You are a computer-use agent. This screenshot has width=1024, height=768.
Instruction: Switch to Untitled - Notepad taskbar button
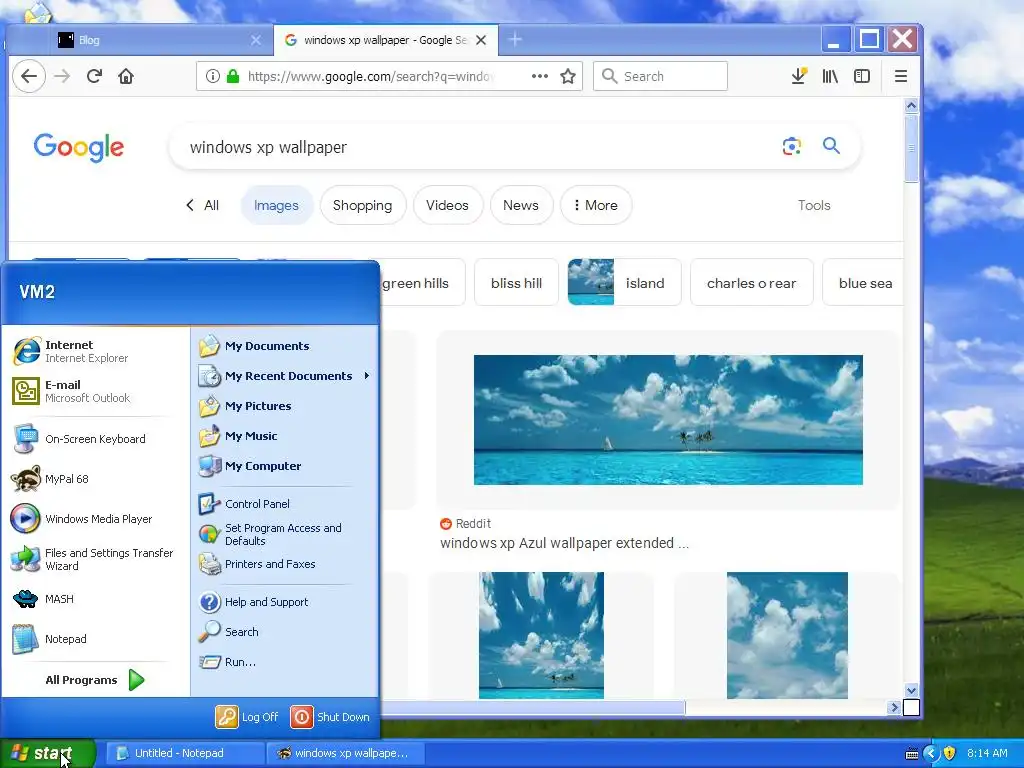pyautogui.click(x=184, y=753)
